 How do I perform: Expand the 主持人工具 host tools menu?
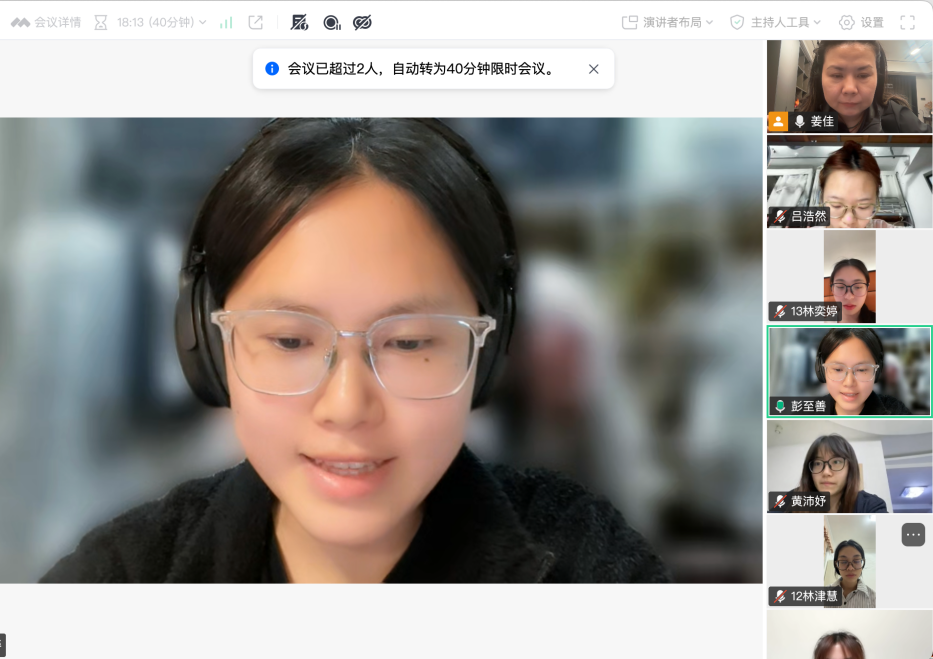point(776,22)
